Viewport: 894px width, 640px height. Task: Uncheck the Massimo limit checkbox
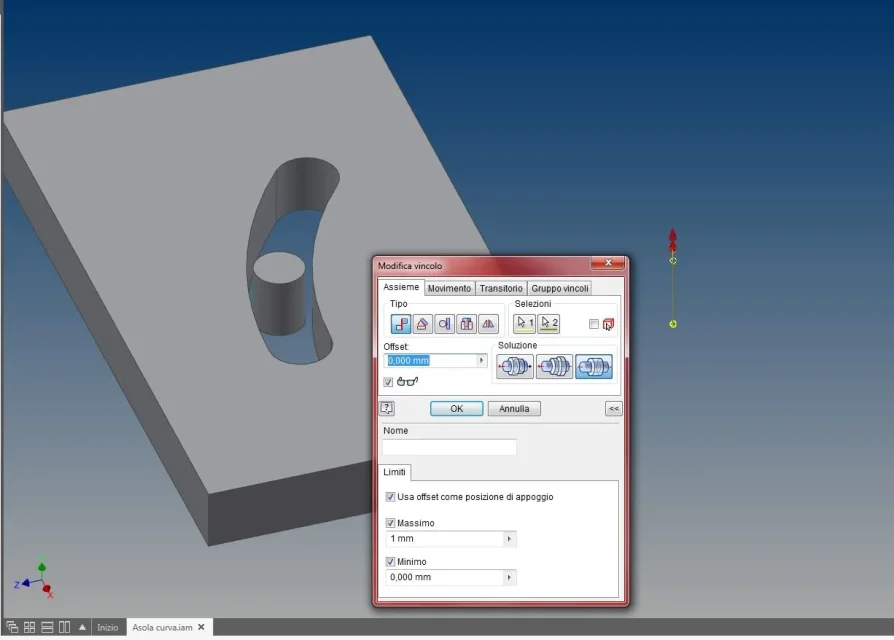391,523
